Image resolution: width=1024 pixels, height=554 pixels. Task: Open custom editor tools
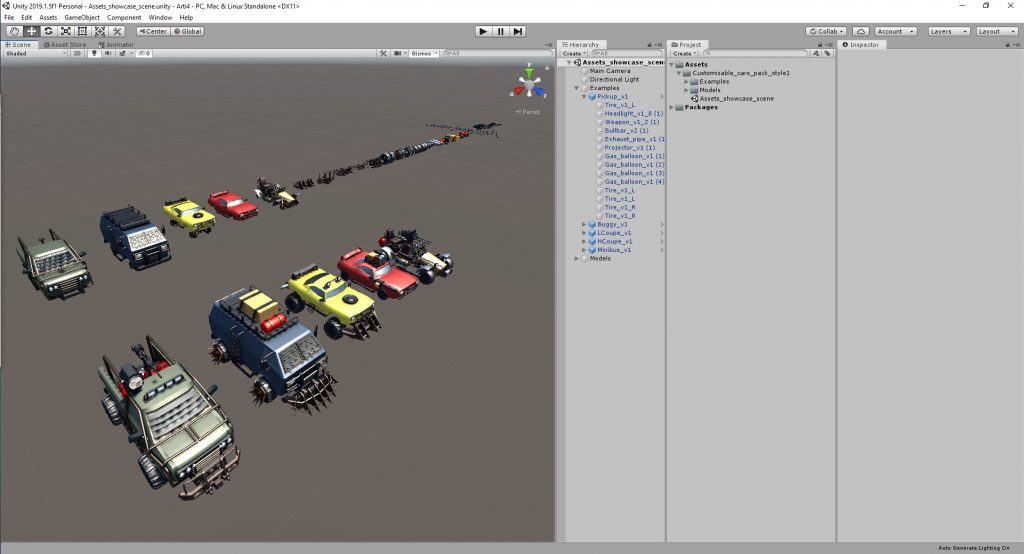pyautogui.click(x=117, y=31)
